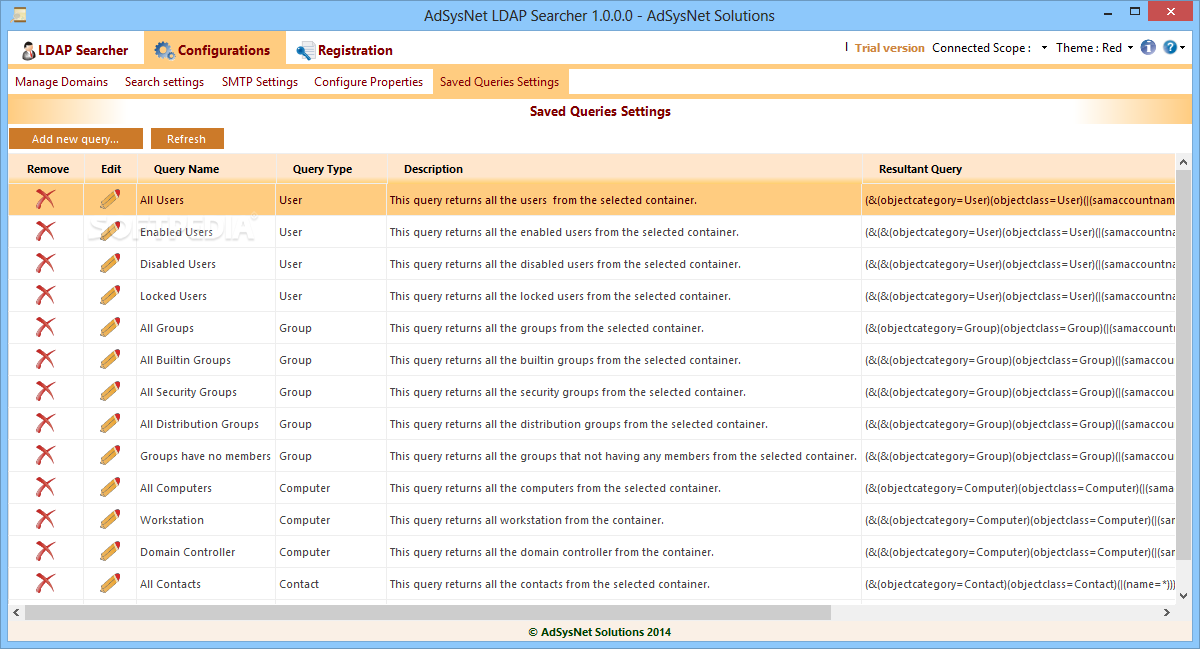Remove the Workstation query
This screenshot has width=1200, height=649.
click(45, 520)
